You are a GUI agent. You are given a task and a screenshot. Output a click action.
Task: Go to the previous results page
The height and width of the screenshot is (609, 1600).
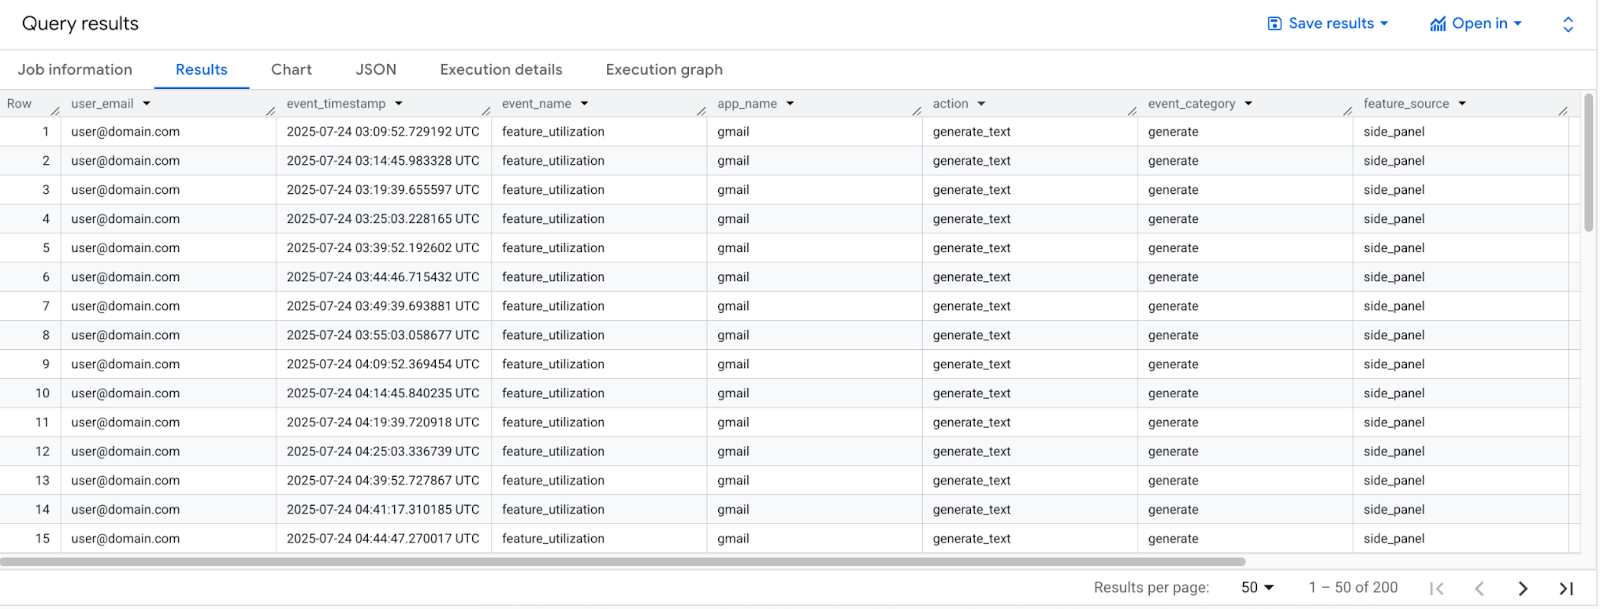point(1479,588)
